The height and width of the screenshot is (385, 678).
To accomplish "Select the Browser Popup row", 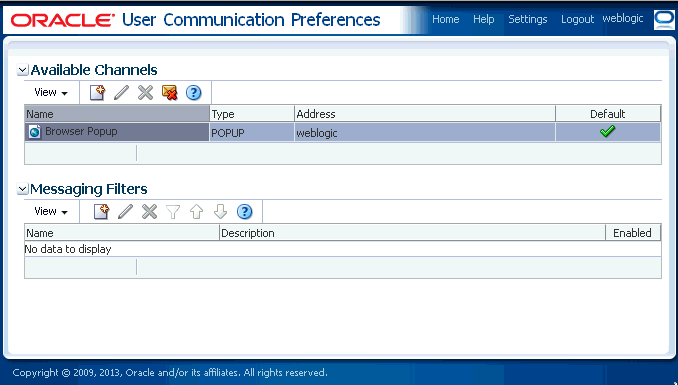I will (342, 132).
